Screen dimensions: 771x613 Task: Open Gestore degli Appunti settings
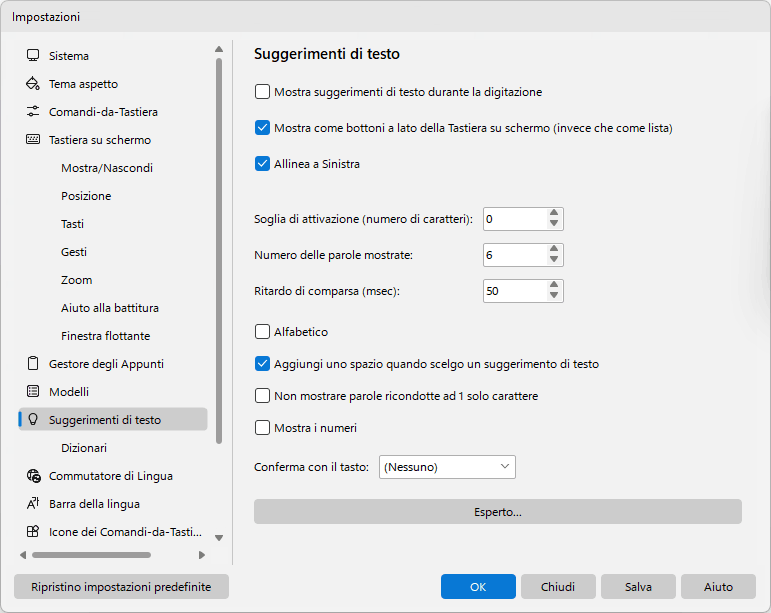(113, 364)
